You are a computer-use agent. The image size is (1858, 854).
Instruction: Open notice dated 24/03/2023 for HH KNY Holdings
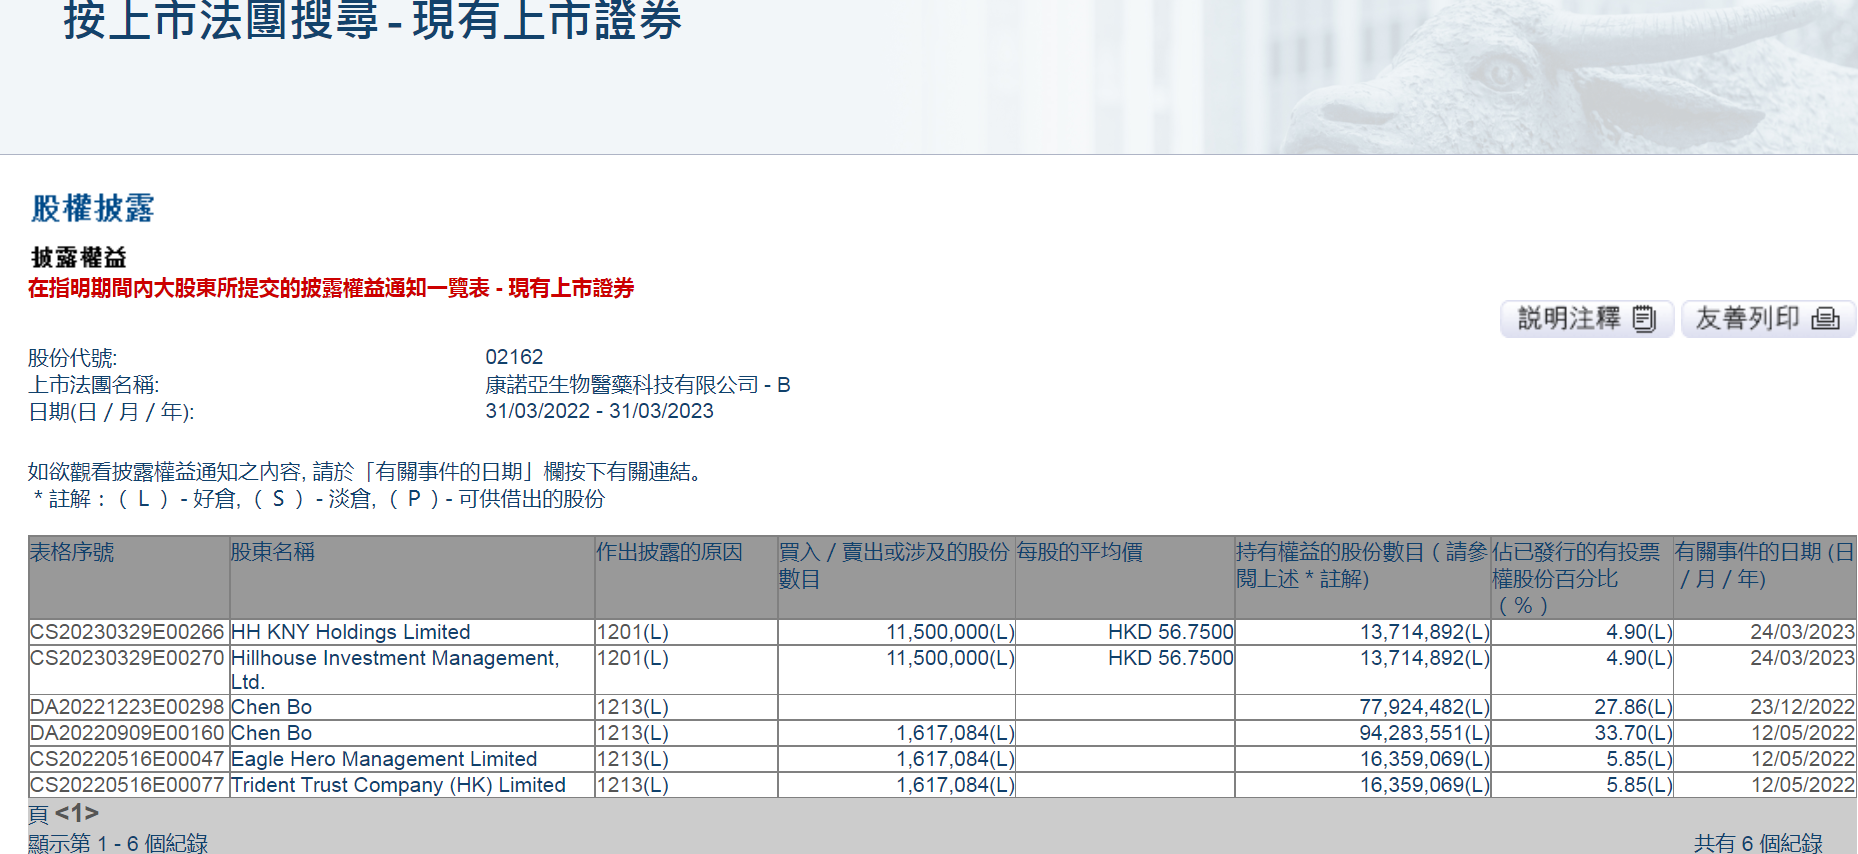(x=1802, y=632)
